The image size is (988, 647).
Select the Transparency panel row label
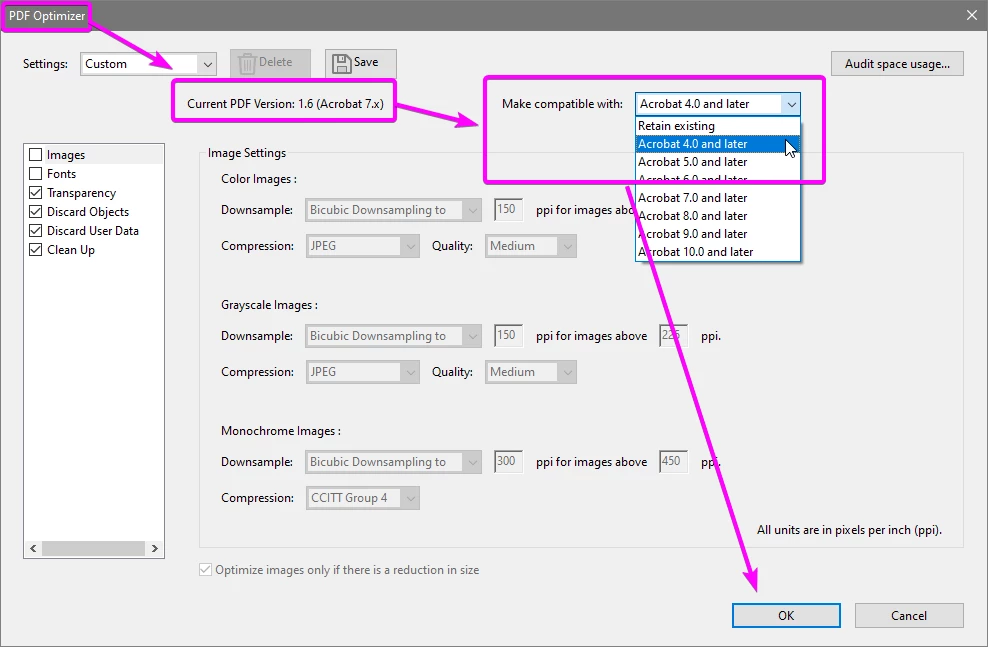coord(81,193)
